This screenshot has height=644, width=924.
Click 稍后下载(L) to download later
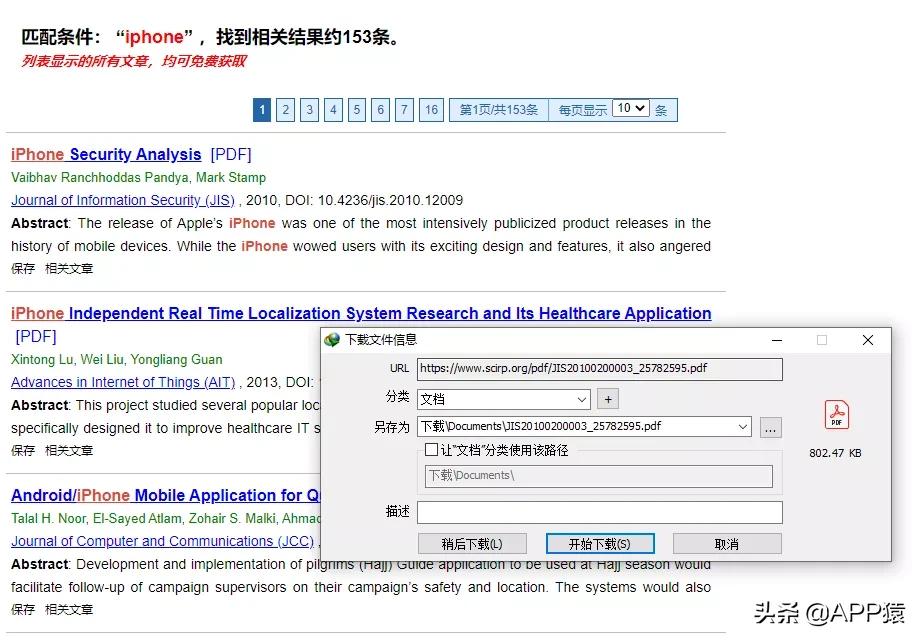coord(472,543)
